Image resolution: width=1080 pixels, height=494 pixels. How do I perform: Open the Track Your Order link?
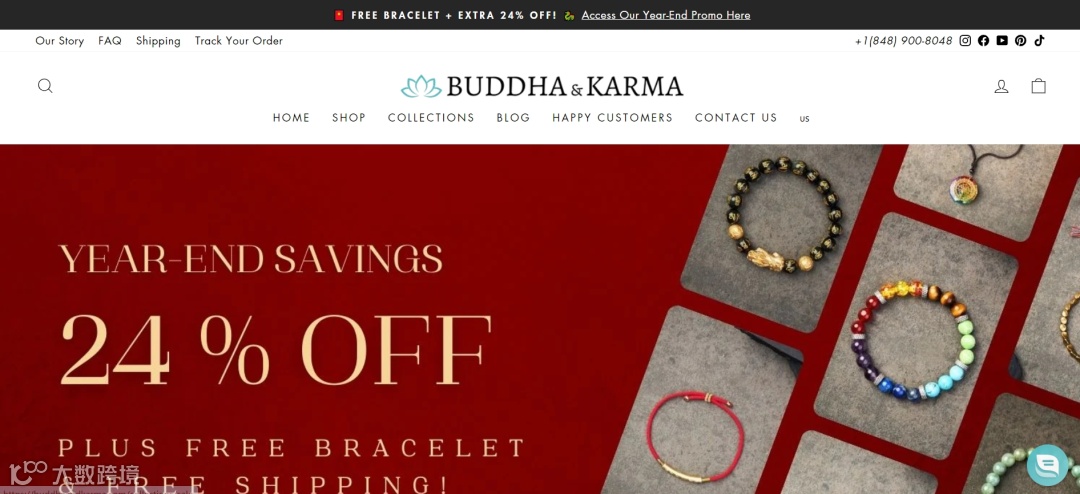coord(239,41)
